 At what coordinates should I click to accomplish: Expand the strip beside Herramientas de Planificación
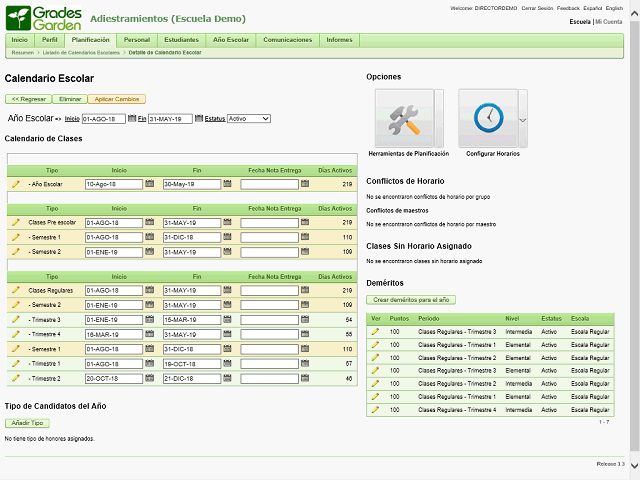439,119
